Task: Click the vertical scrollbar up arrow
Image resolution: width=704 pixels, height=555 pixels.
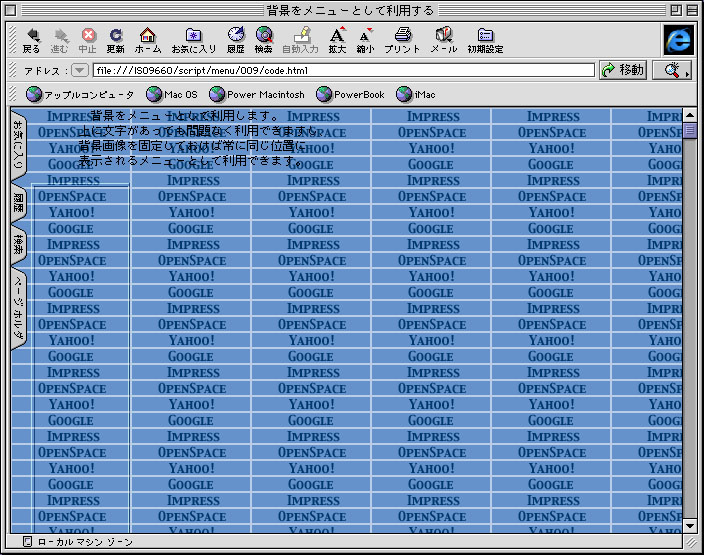Action: pos(689,115)
